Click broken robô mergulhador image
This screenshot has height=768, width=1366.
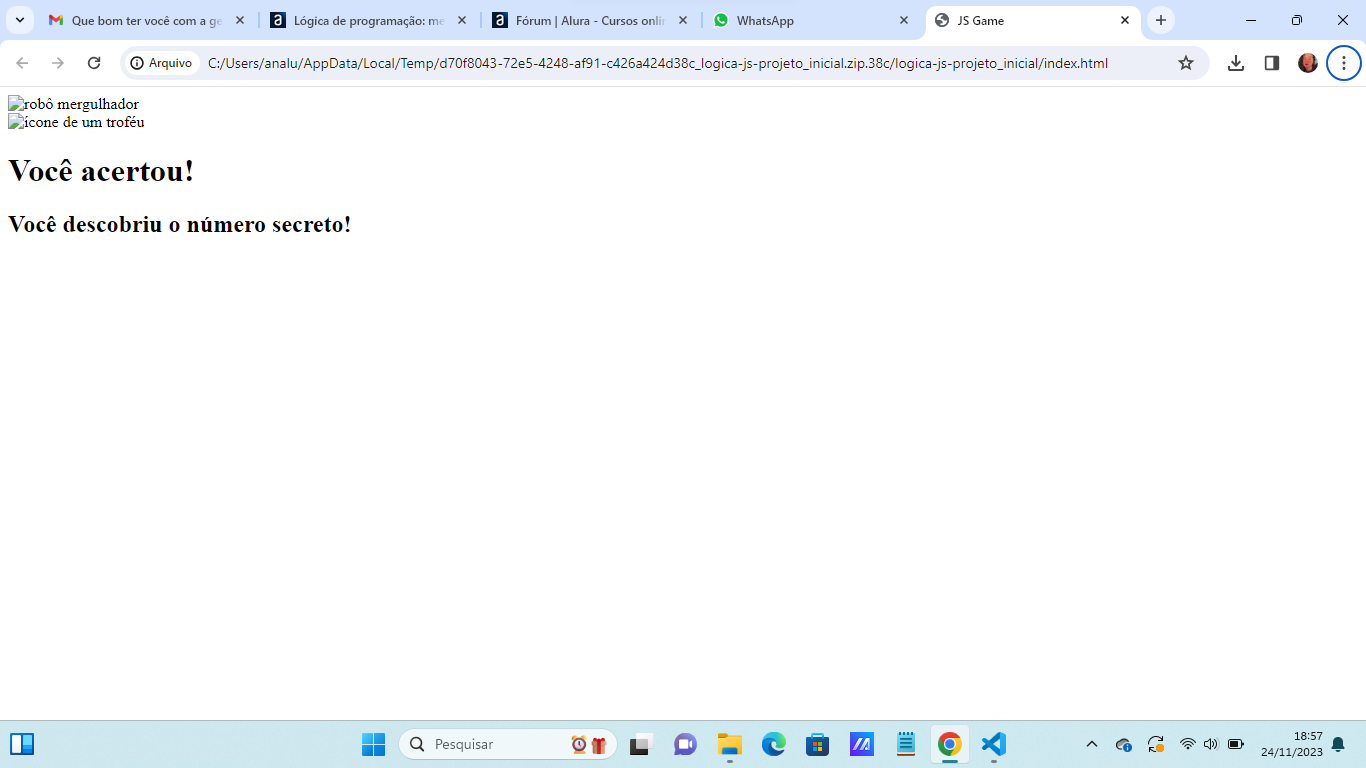pyautogui.click(x=74, y=104)
